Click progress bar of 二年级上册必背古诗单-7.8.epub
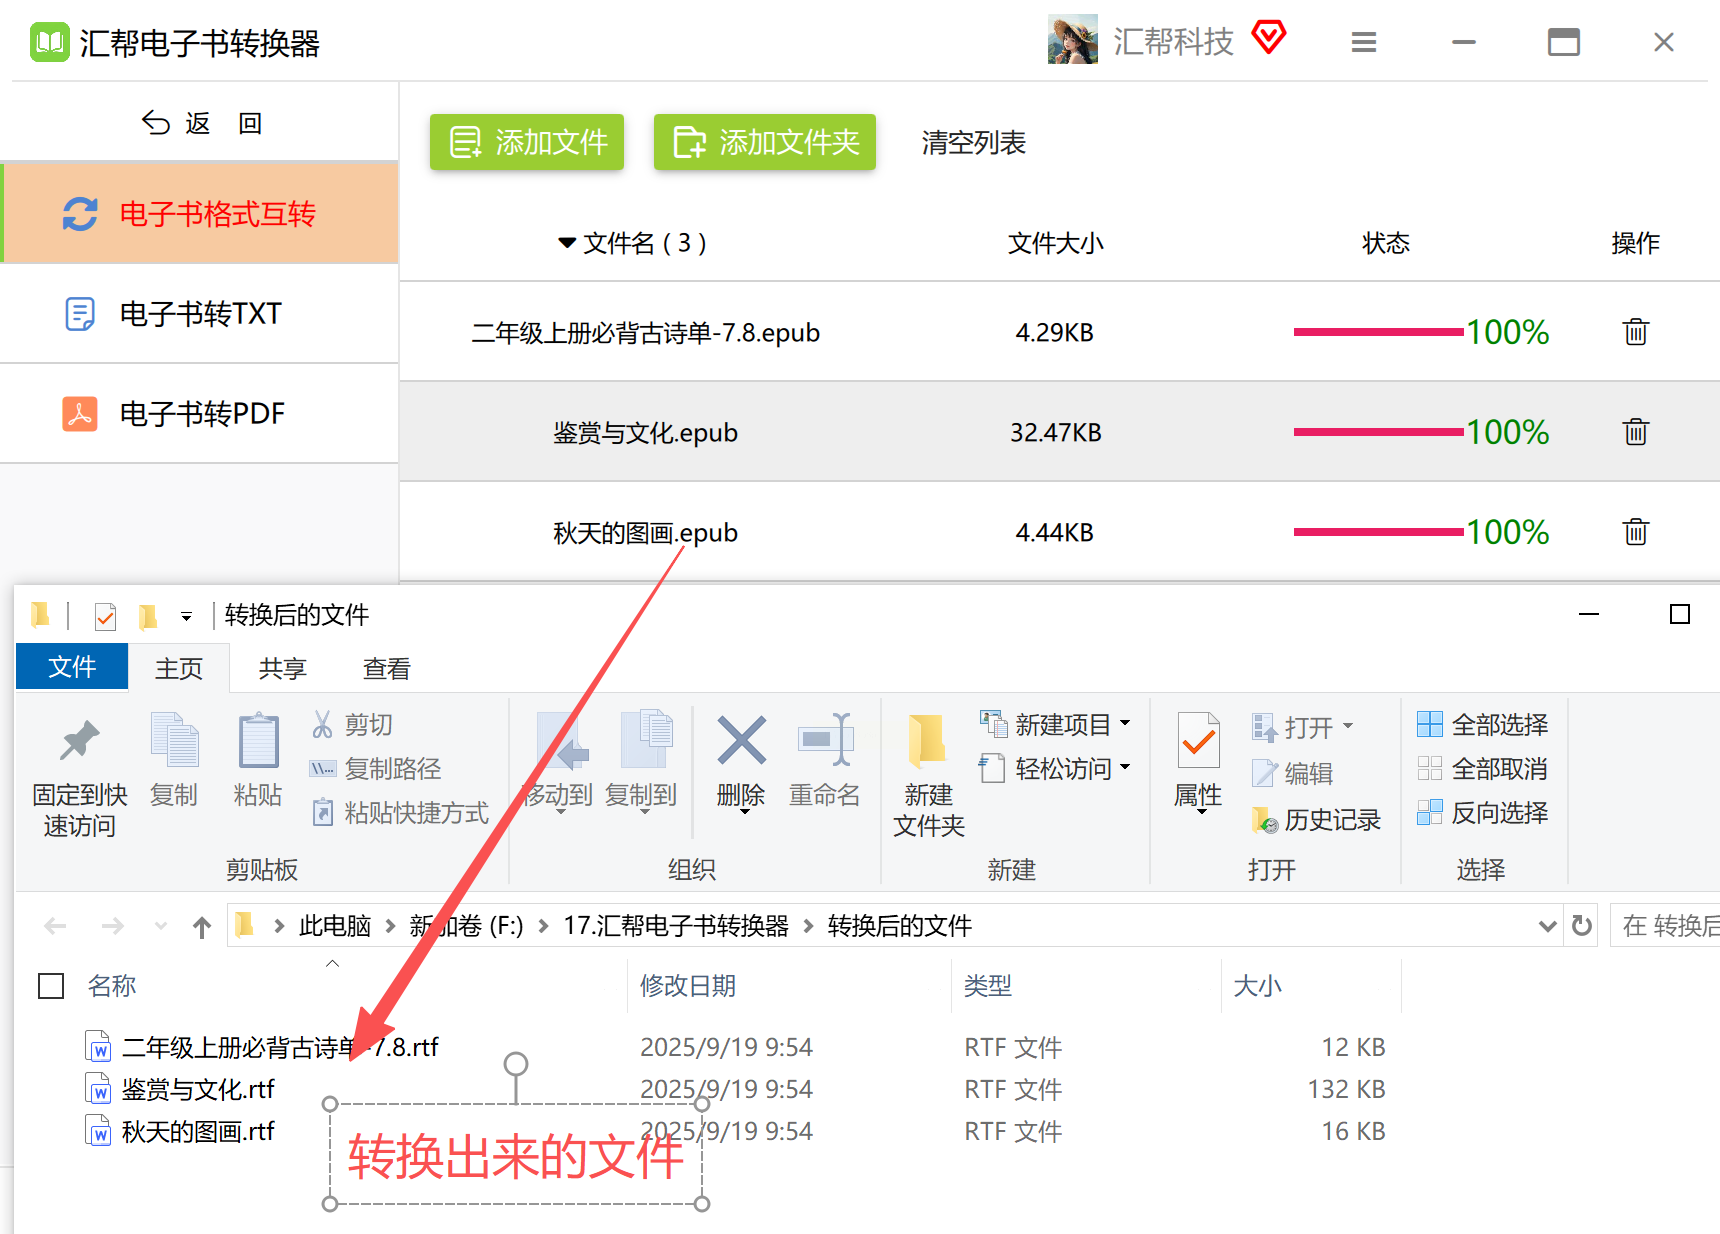1720x1234 pixels. point(1379,332)
